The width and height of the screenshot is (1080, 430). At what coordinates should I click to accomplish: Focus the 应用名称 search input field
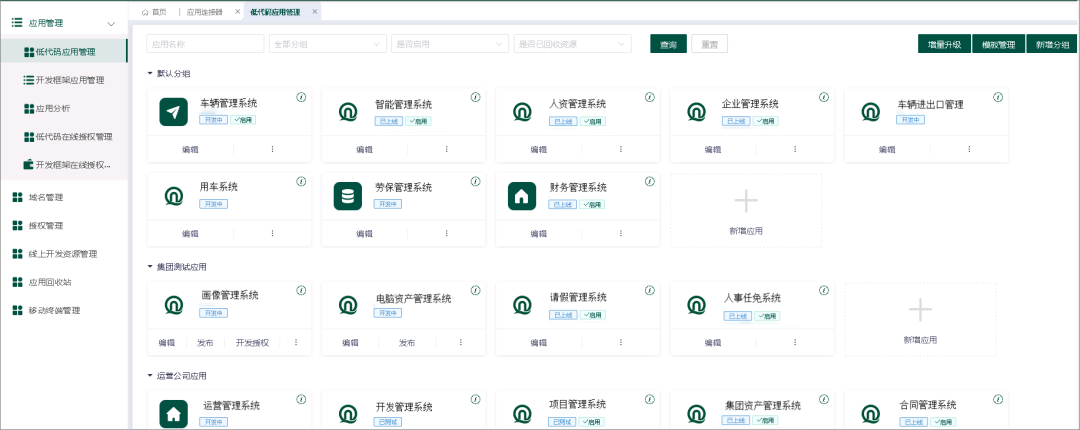(x=205, y=44)
